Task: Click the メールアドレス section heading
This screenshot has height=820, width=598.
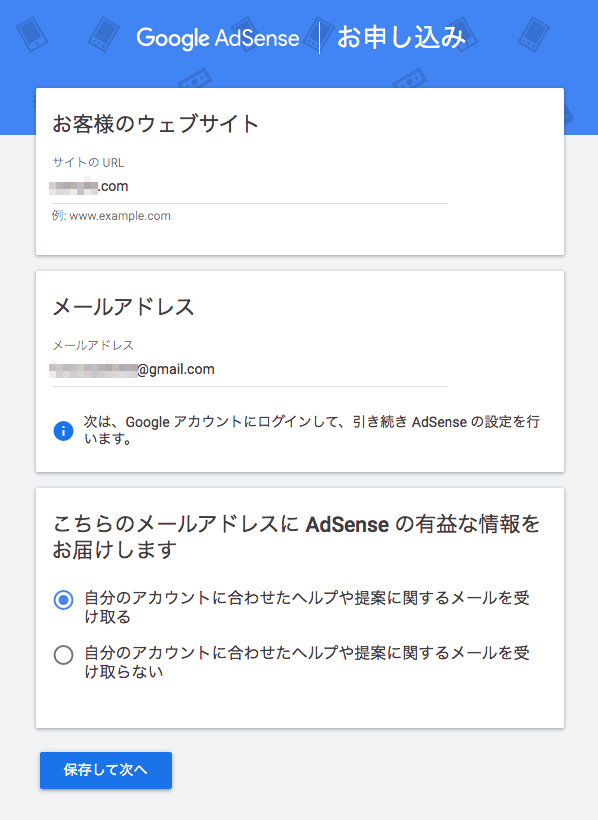Action: point(123,306)
